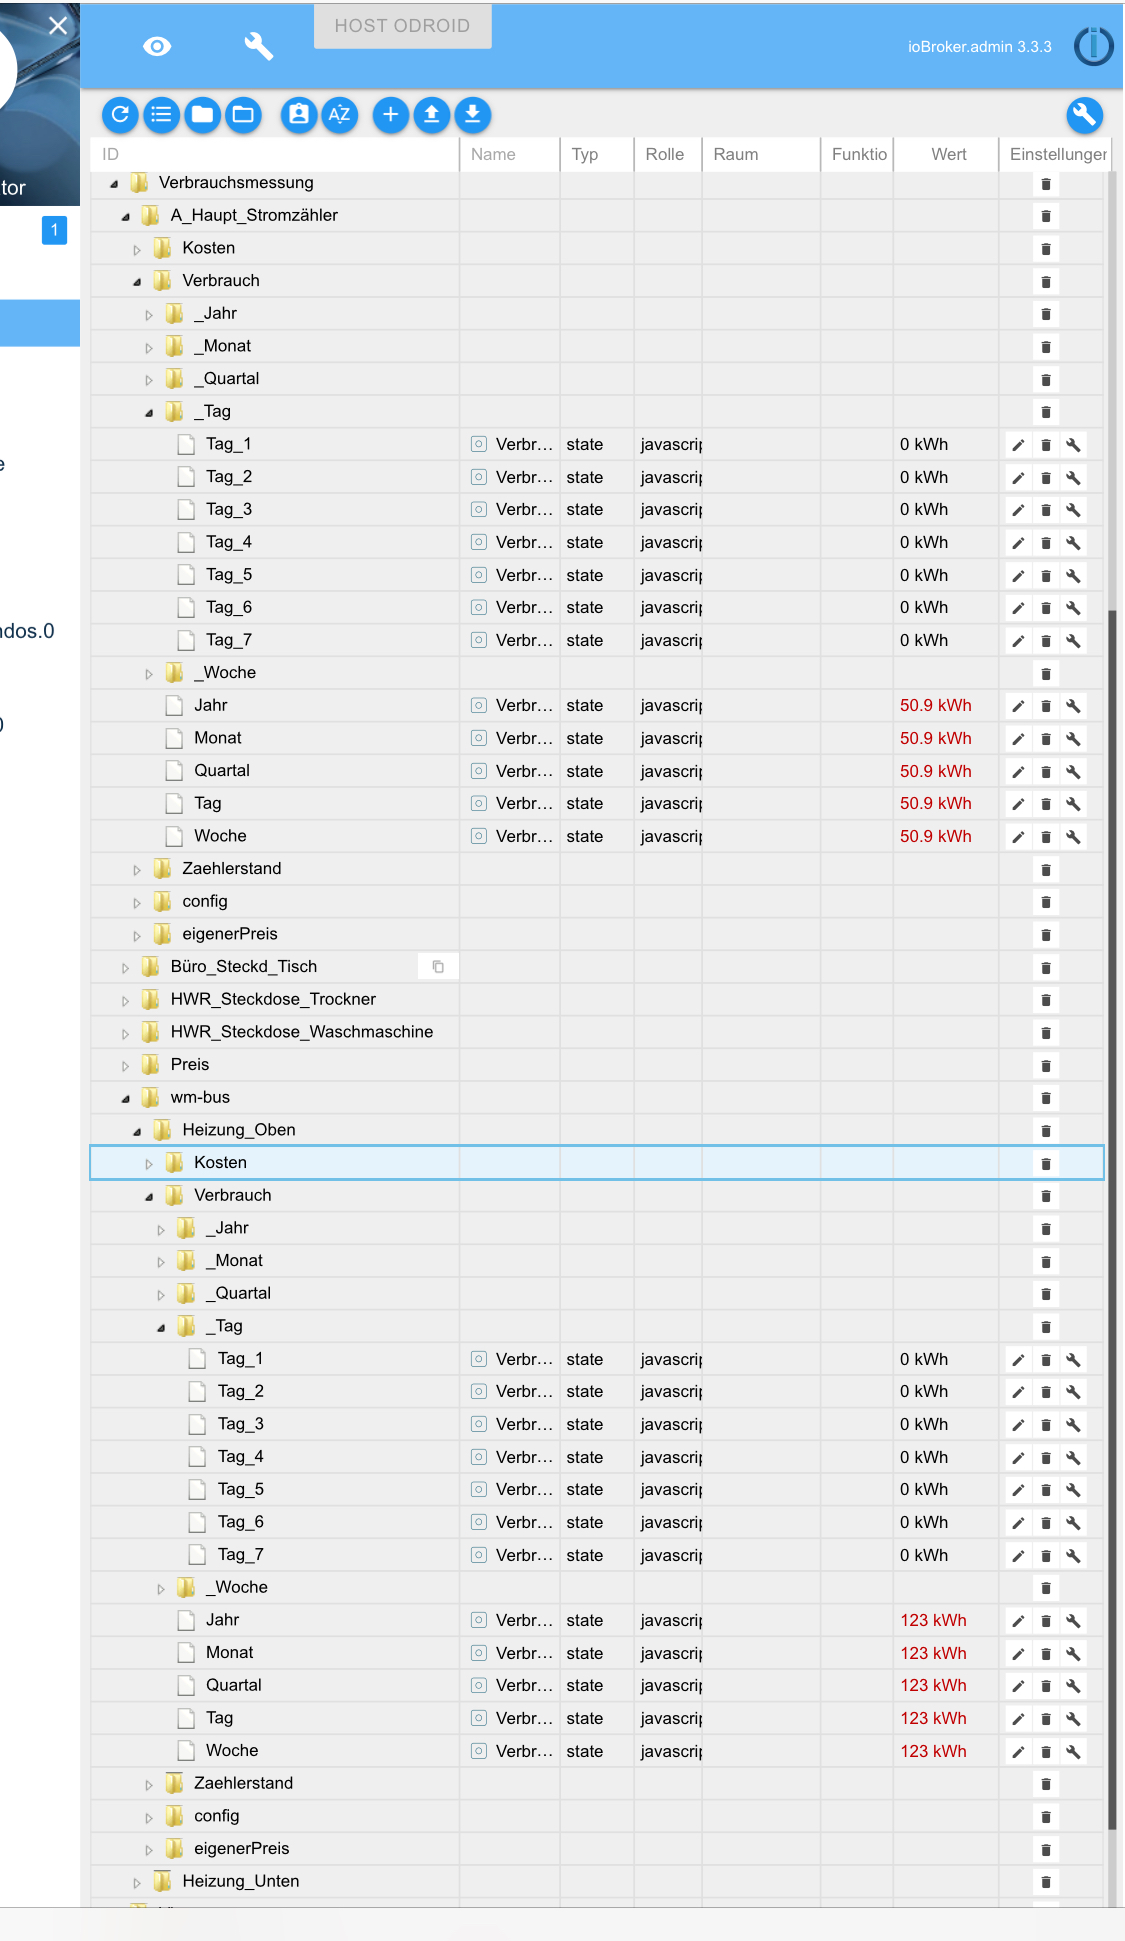Expand the Heizung_Unten folder

138,1882
